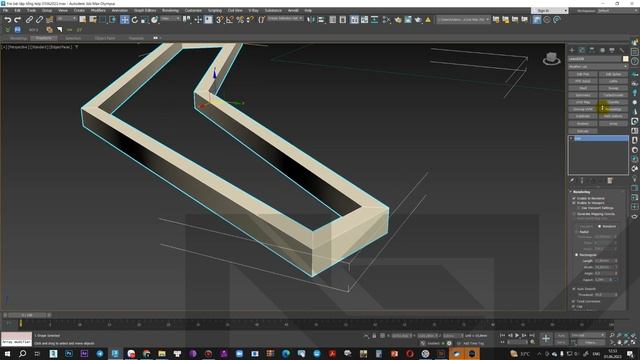The height and width of the screenshot is (360, 640).
Task: Click the TurboSmooth modifier button
Action: [613, 95]
